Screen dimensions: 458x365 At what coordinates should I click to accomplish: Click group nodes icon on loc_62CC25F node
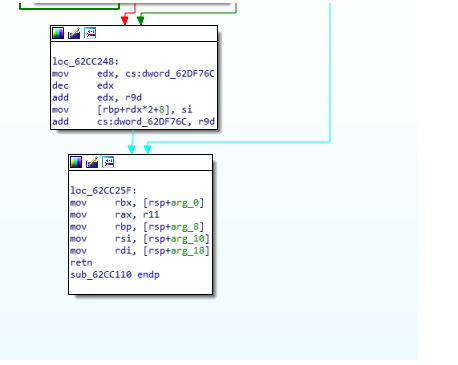(108, 162)
